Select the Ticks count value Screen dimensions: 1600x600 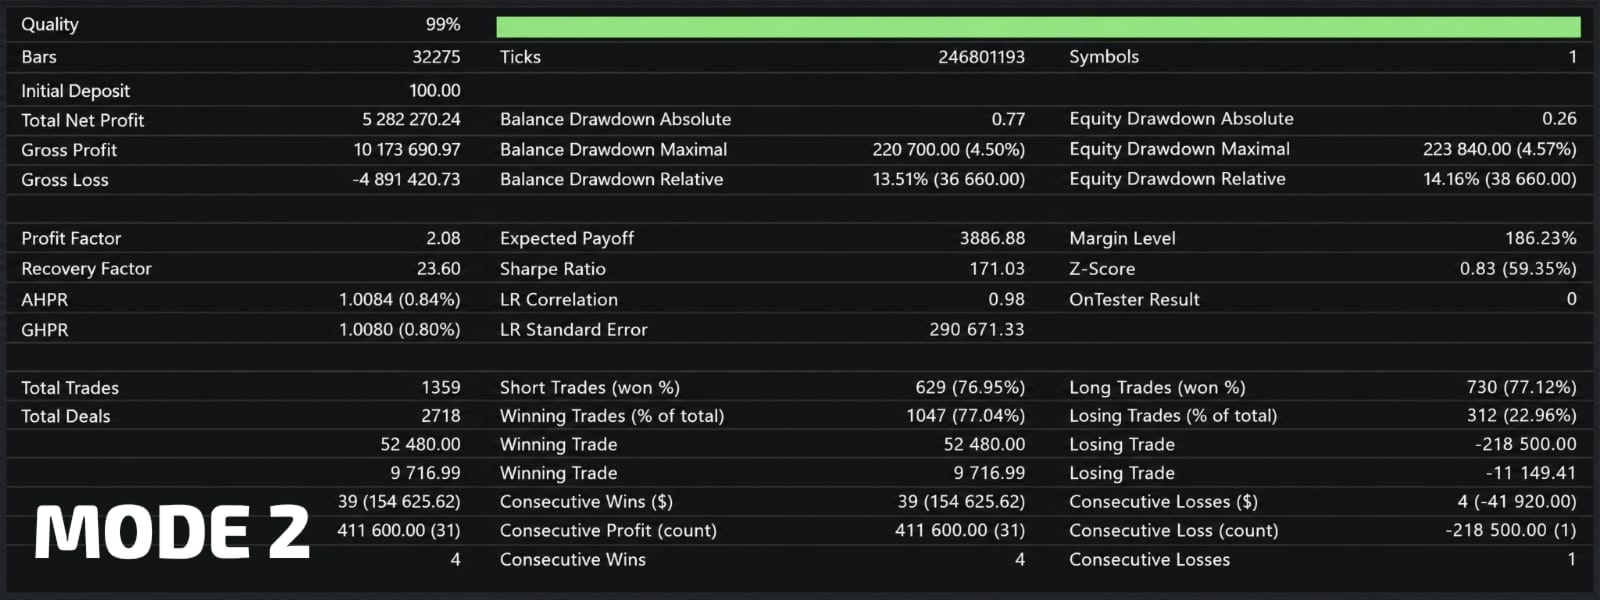click(x=981, y=57)
